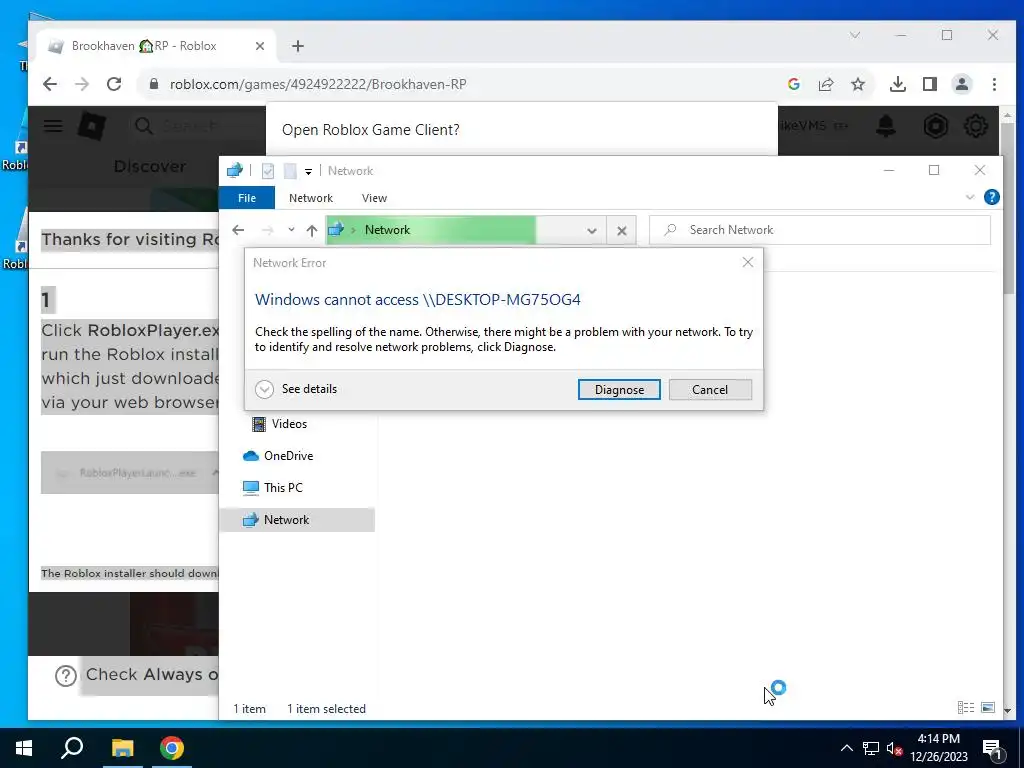Image resolution: width=1024 pixels, height=768 pixels.
Task: Open the Robux icon on Roblox
Action: 935,126
